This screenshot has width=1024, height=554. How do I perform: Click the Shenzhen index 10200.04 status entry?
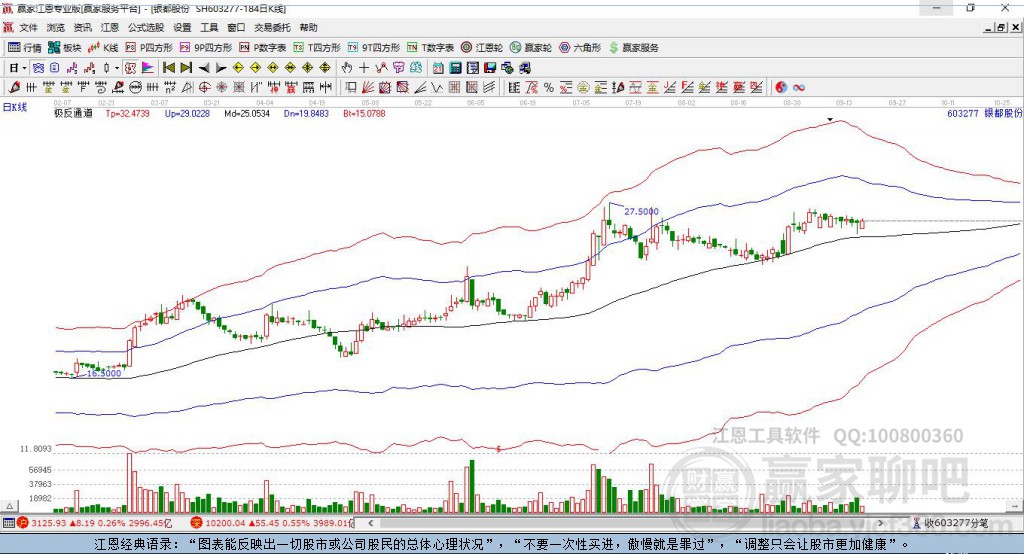[271, 523]
